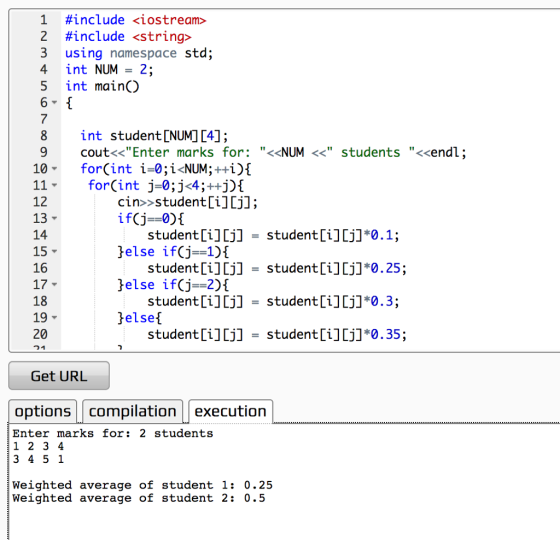
Task: Click the '3 4 5 1' output line
Action: pyautogui.click(x=38, y=459)
